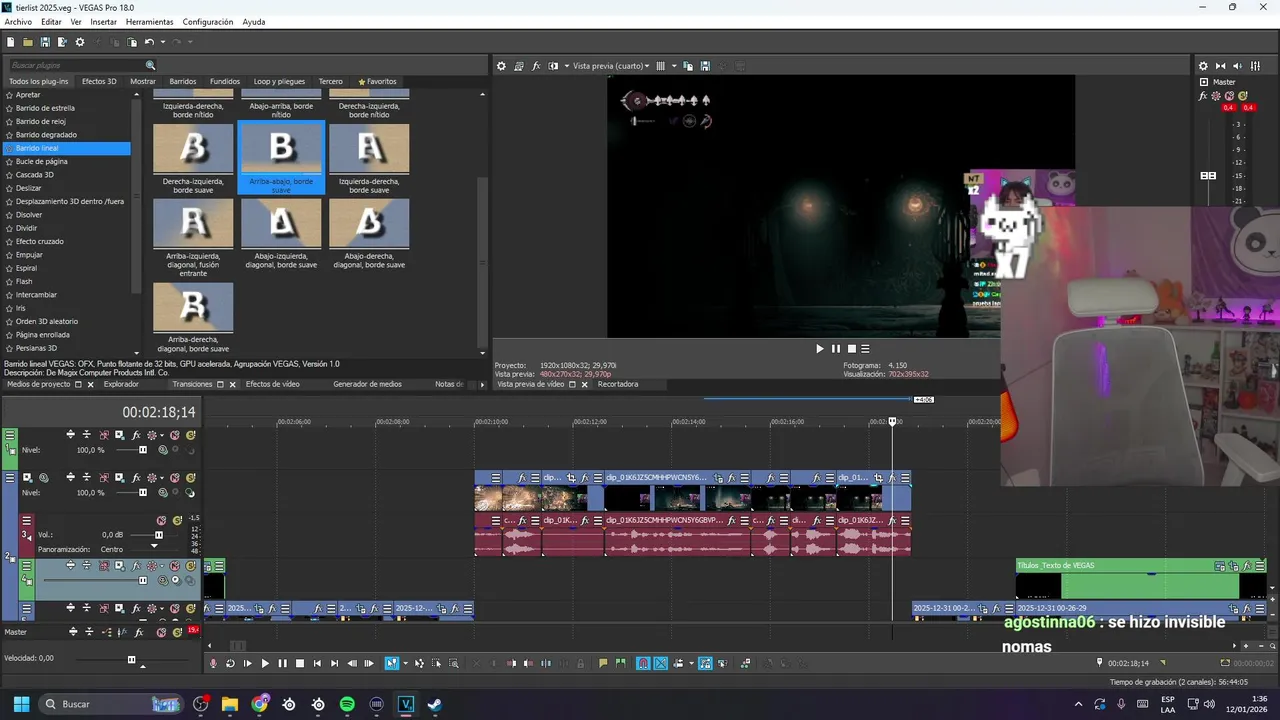This screenshot has width=1280, height=720.
Task: Mute the Master track
Action: (161, 632)
